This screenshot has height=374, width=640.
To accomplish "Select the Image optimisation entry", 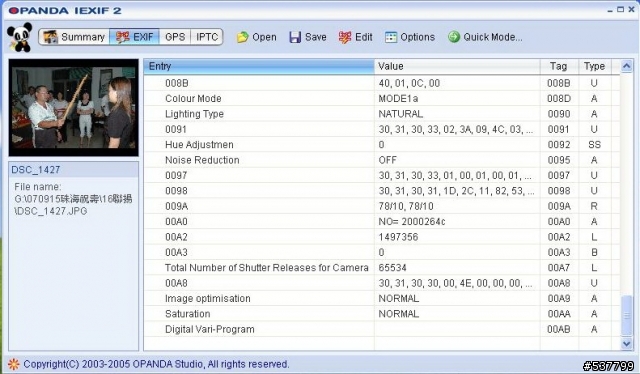I will click(208, 298).
